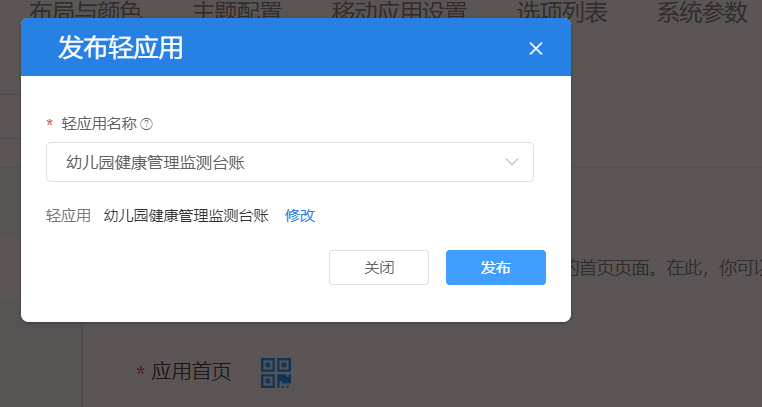Click the 修改 link
Screen dimensions: 762x407
coord(300,216)
